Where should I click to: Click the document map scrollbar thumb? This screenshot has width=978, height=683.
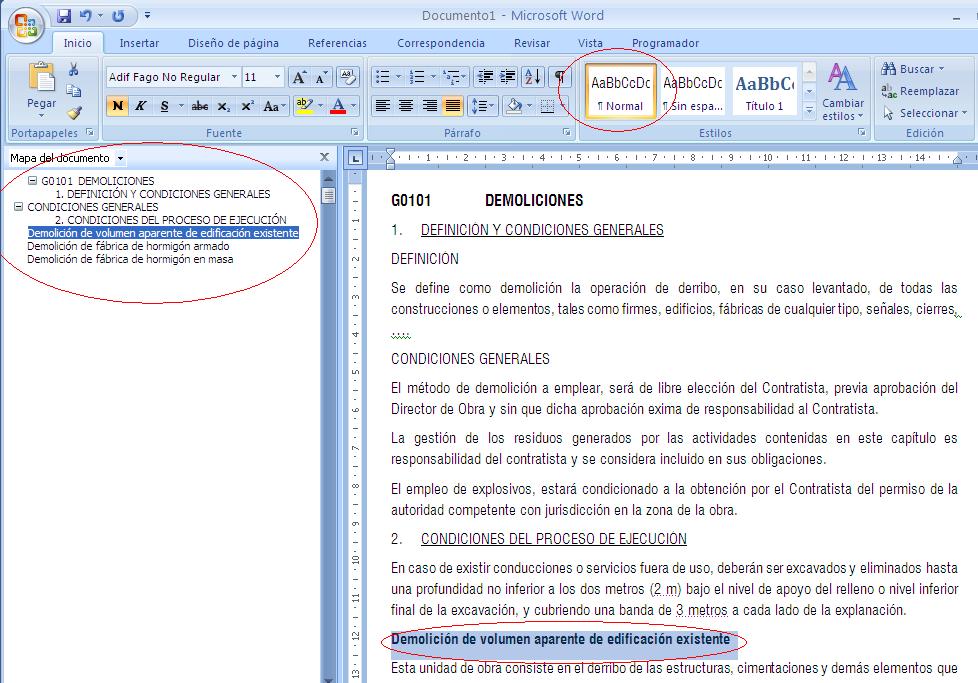(x=328, y=195)
